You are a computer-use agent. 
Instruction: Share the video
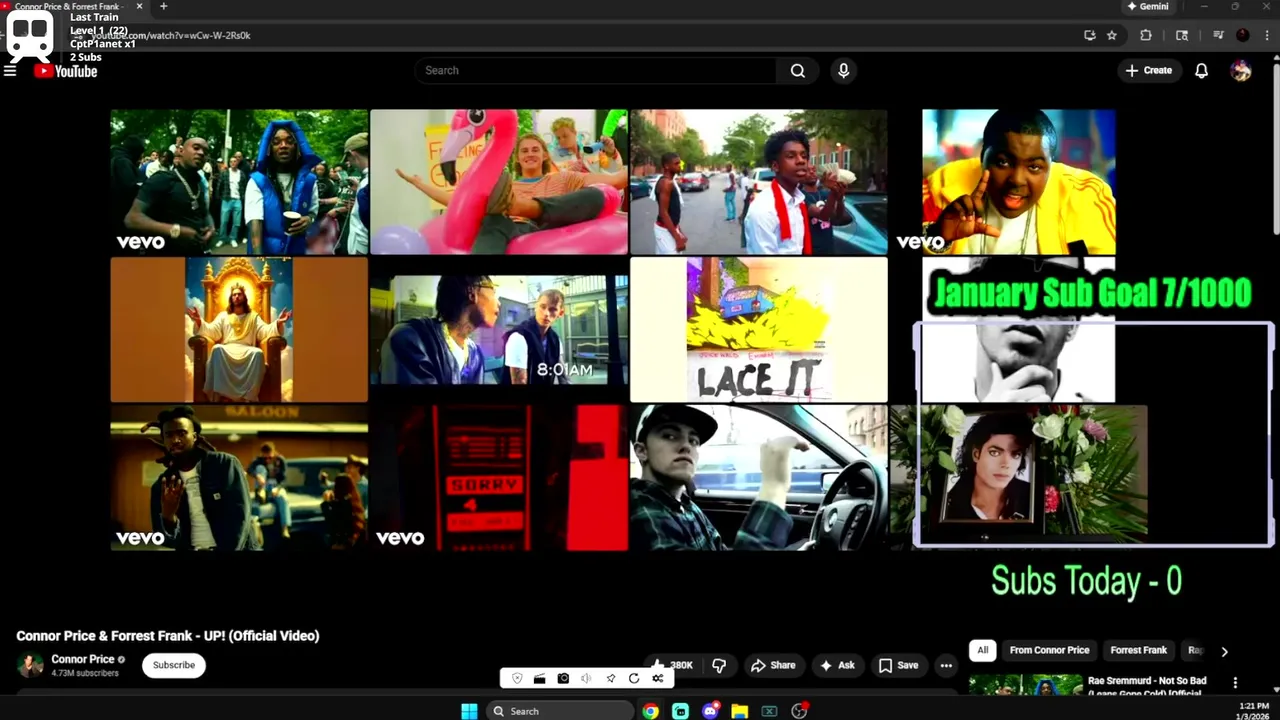click(x=773, y=665)
